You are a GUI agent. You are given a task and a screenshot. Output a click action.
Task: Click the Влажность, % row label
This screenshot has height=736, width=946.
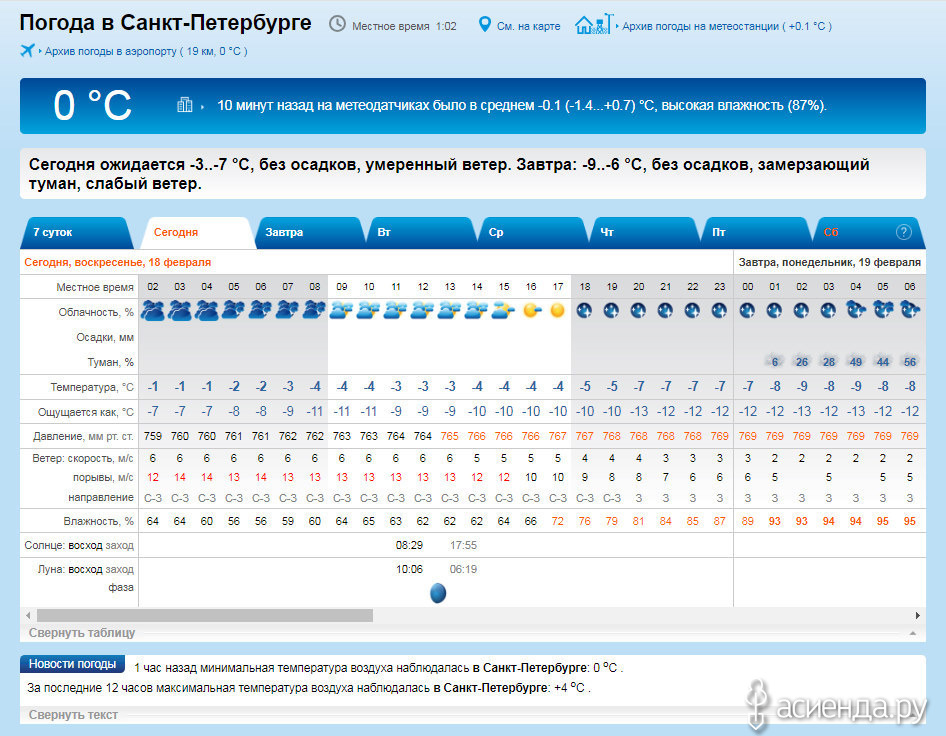[x=98, y=521]
